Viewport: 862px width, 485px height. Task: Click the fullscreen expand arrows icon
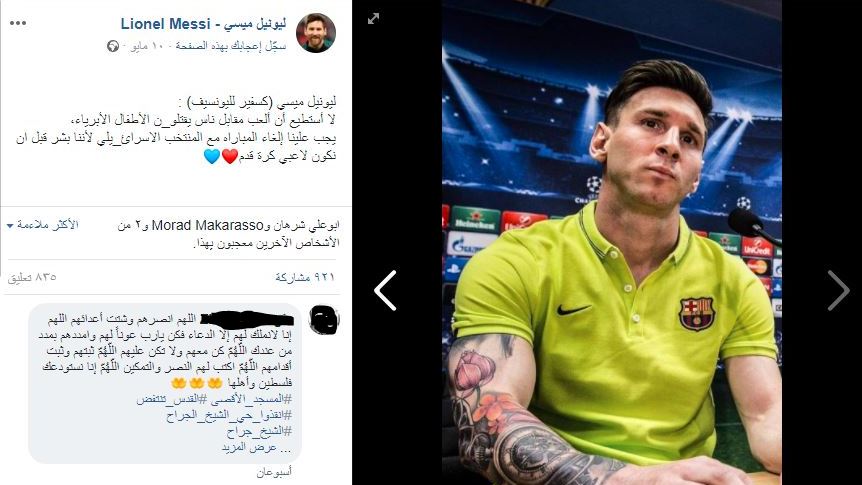coord(373,19)
